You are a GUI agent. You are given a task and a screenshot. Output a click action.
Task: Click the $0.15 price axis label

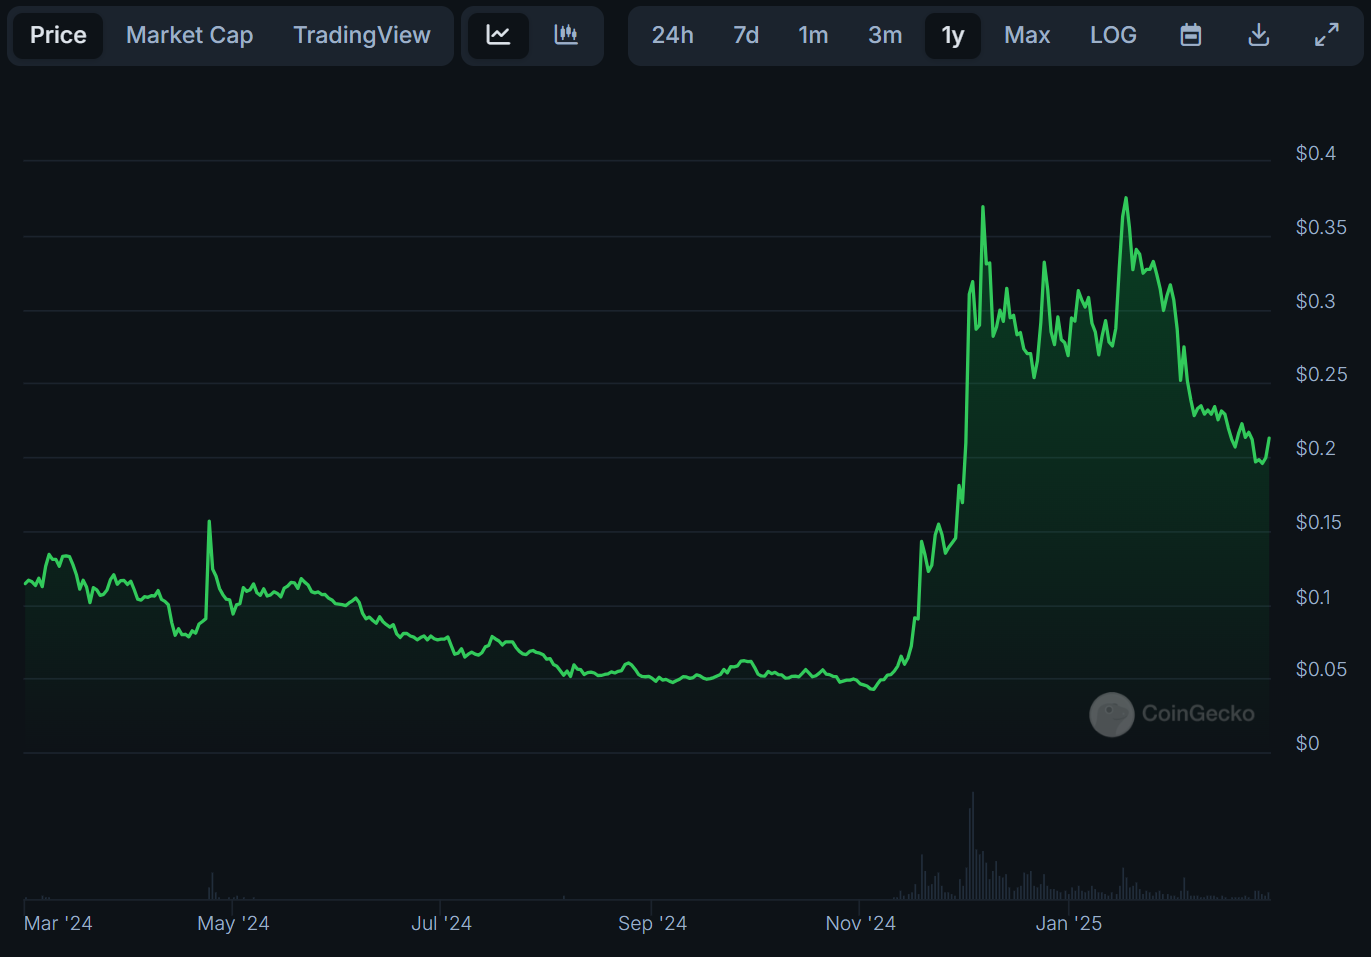pos(1318,522)
